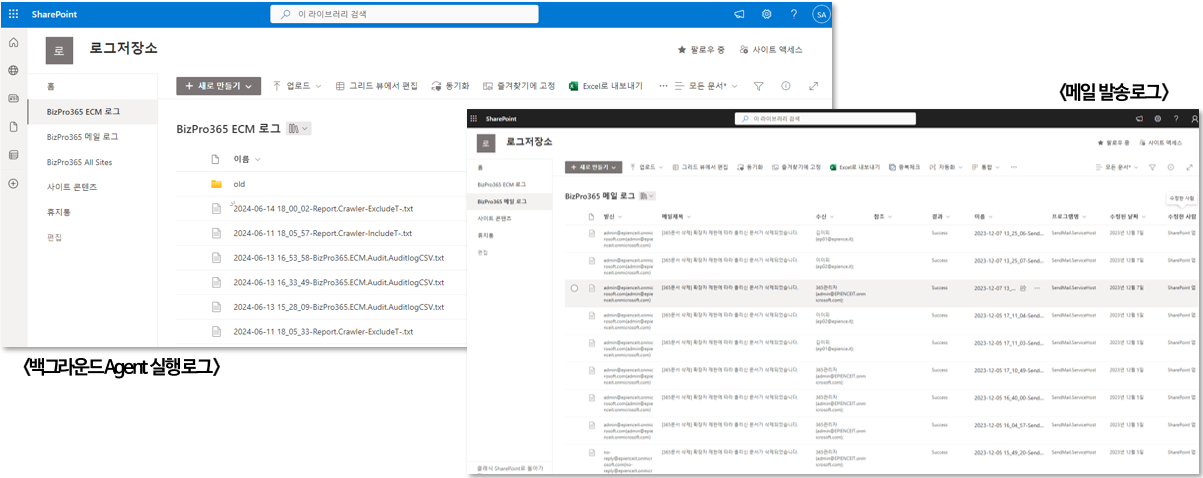Select BizPro365 All Sites in the left navigation
The height and width of the screenshot is (478, 1203).
click(x=84, y=161)
